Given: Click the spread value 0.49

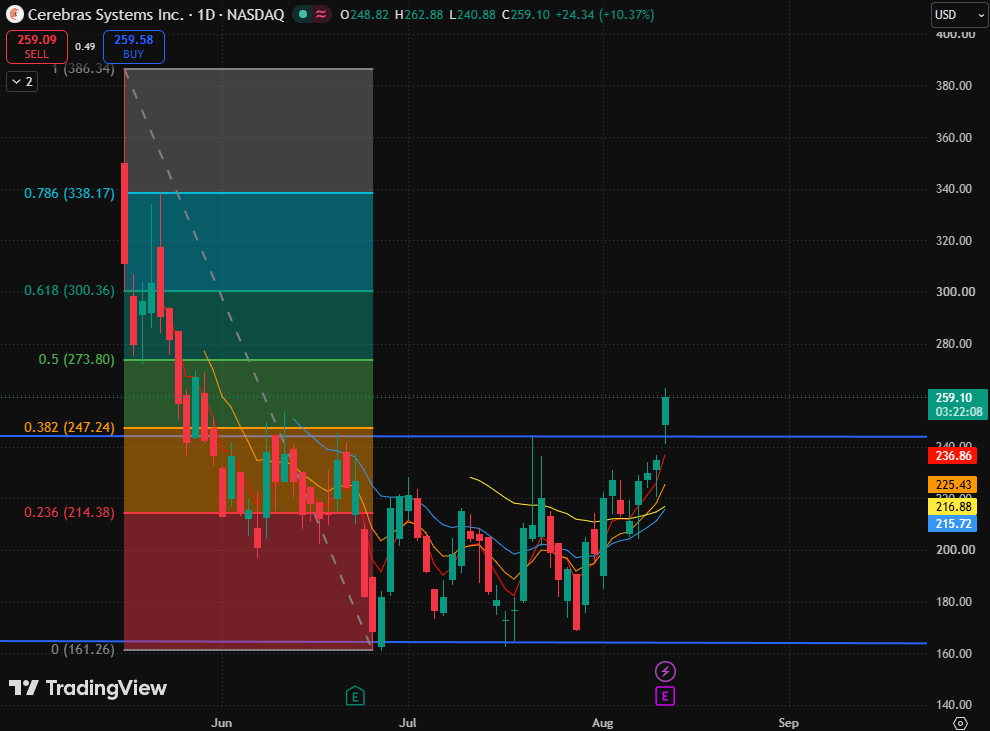Looking at the screenshot, I should click(85, 47).
